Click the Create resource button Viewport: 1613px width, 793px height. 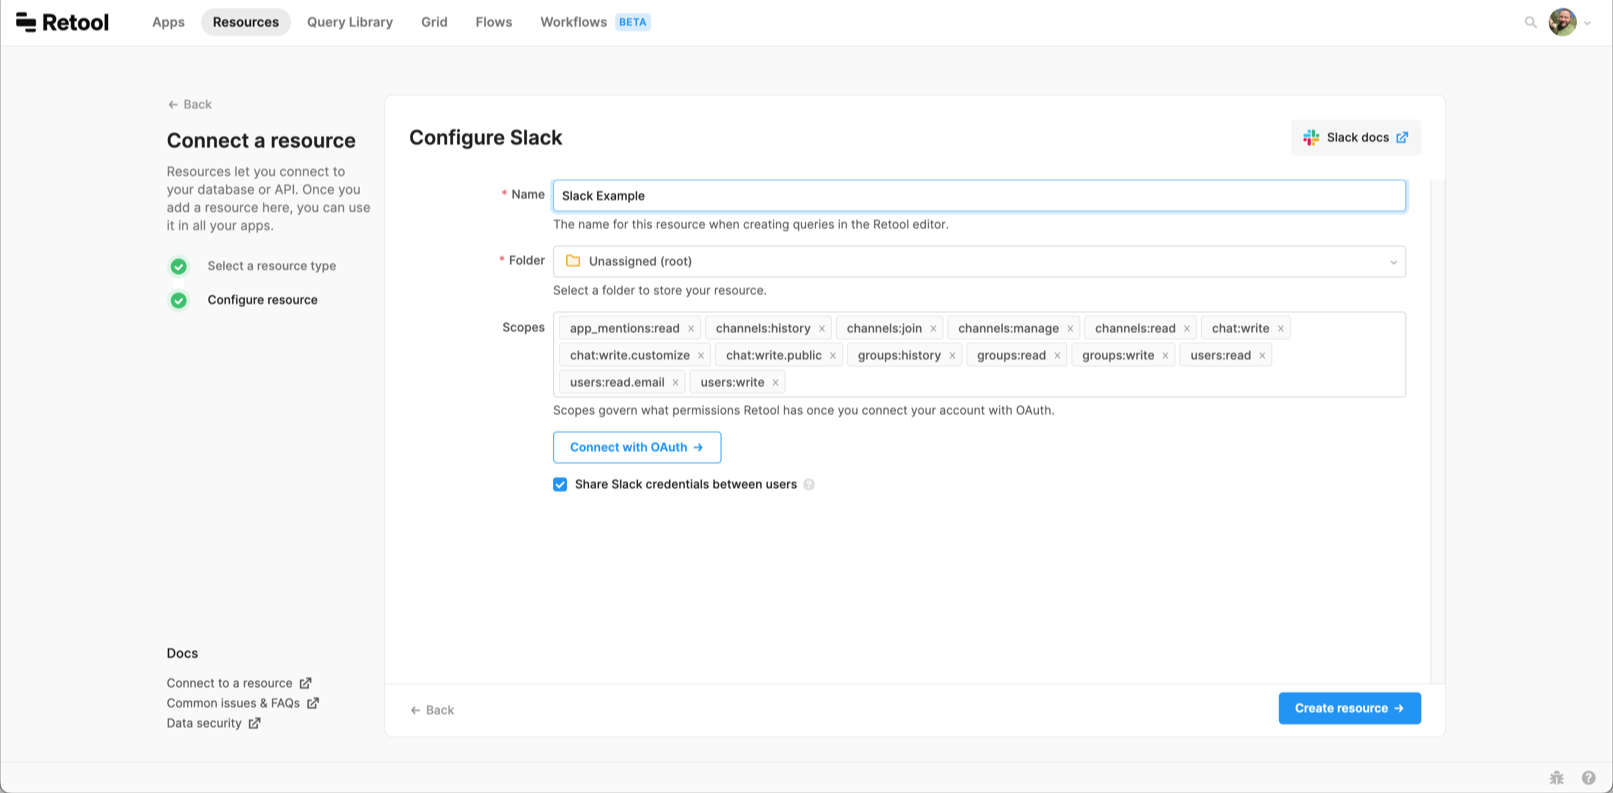(x=1349, y=708)
